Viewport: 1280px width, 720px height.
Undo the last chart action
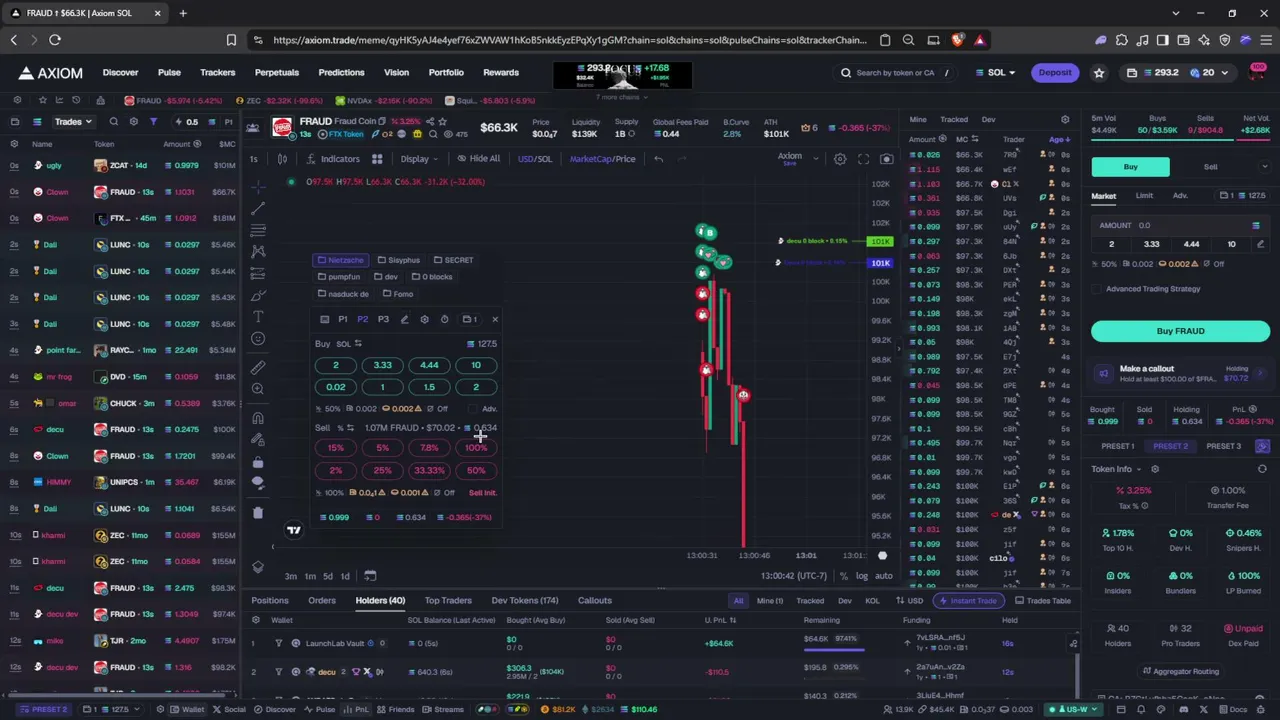point(658,159)
